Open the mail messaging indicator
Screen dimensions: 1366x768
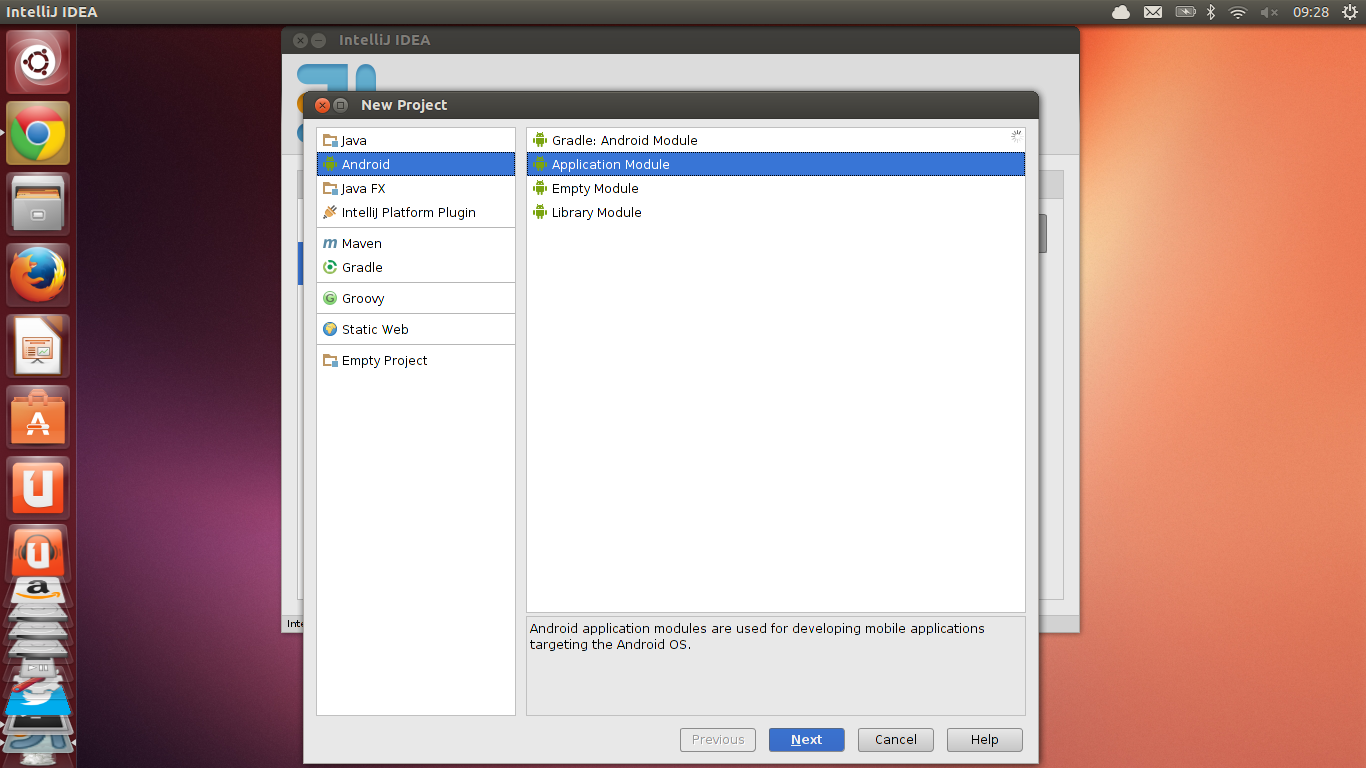[1153, 12]
